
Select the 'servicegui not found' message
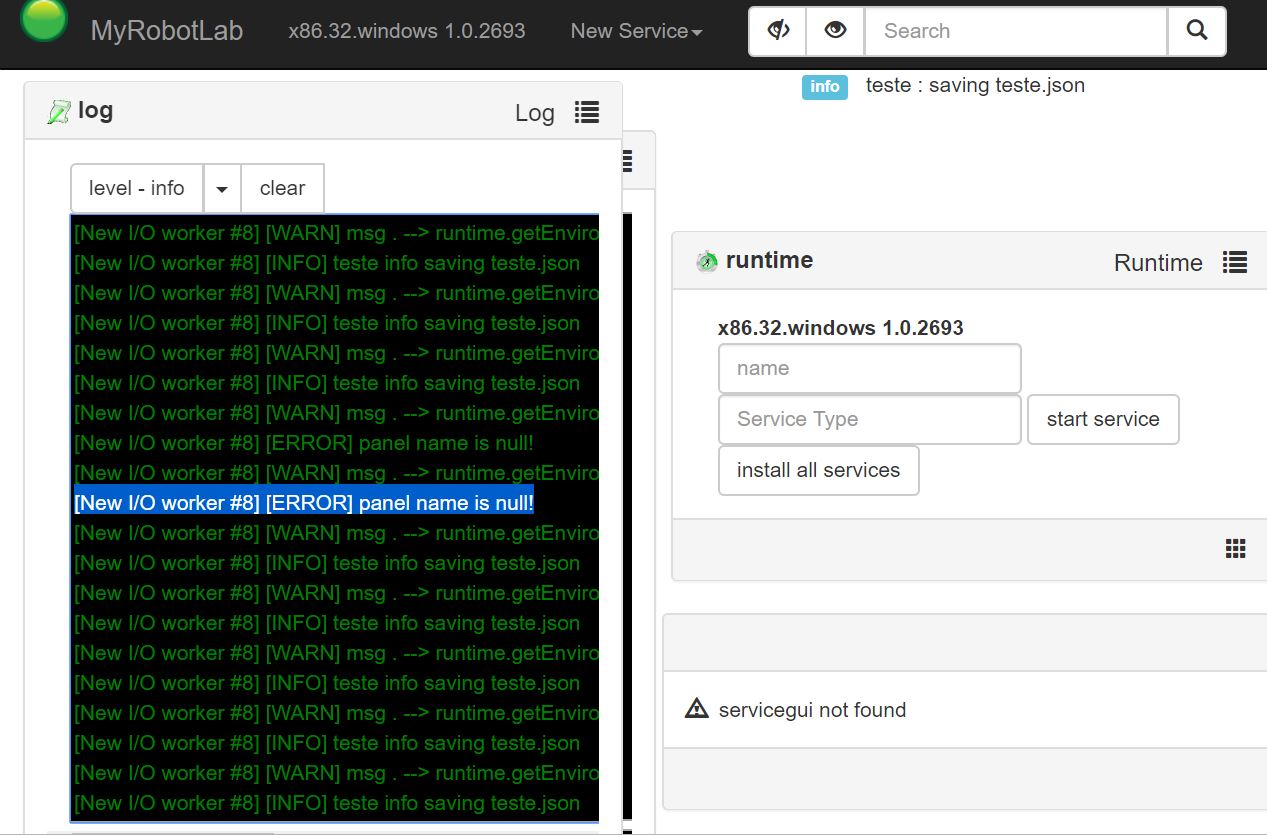812,710
